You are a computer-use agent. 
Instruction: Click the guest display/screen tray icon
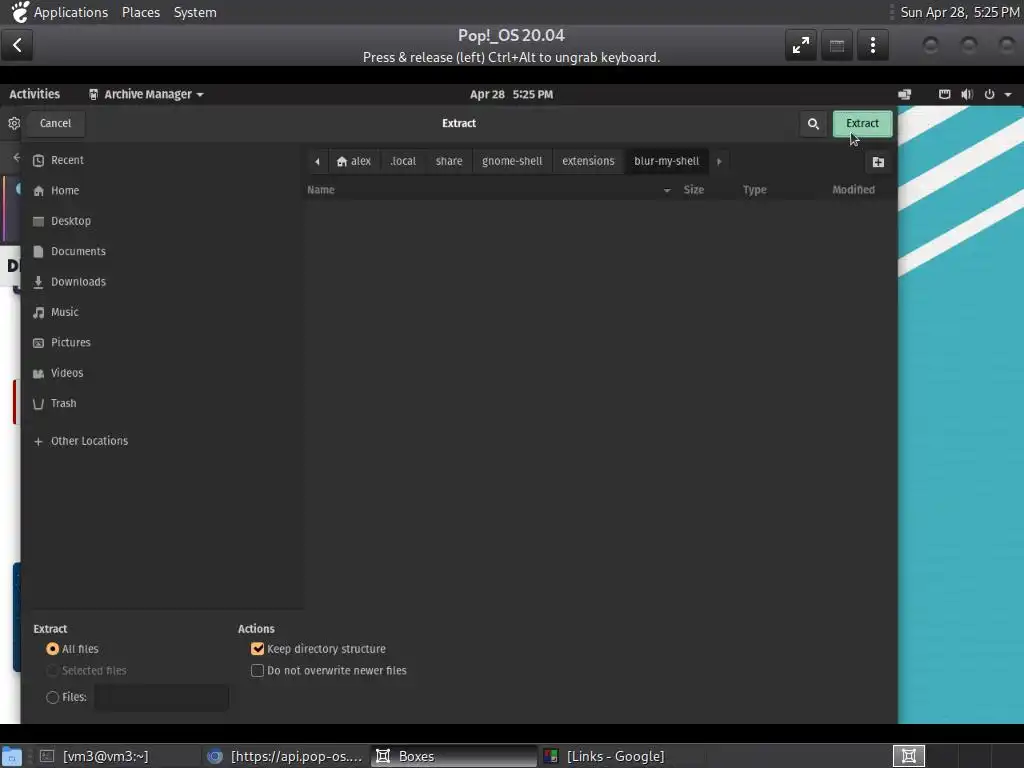pos(904,95)
